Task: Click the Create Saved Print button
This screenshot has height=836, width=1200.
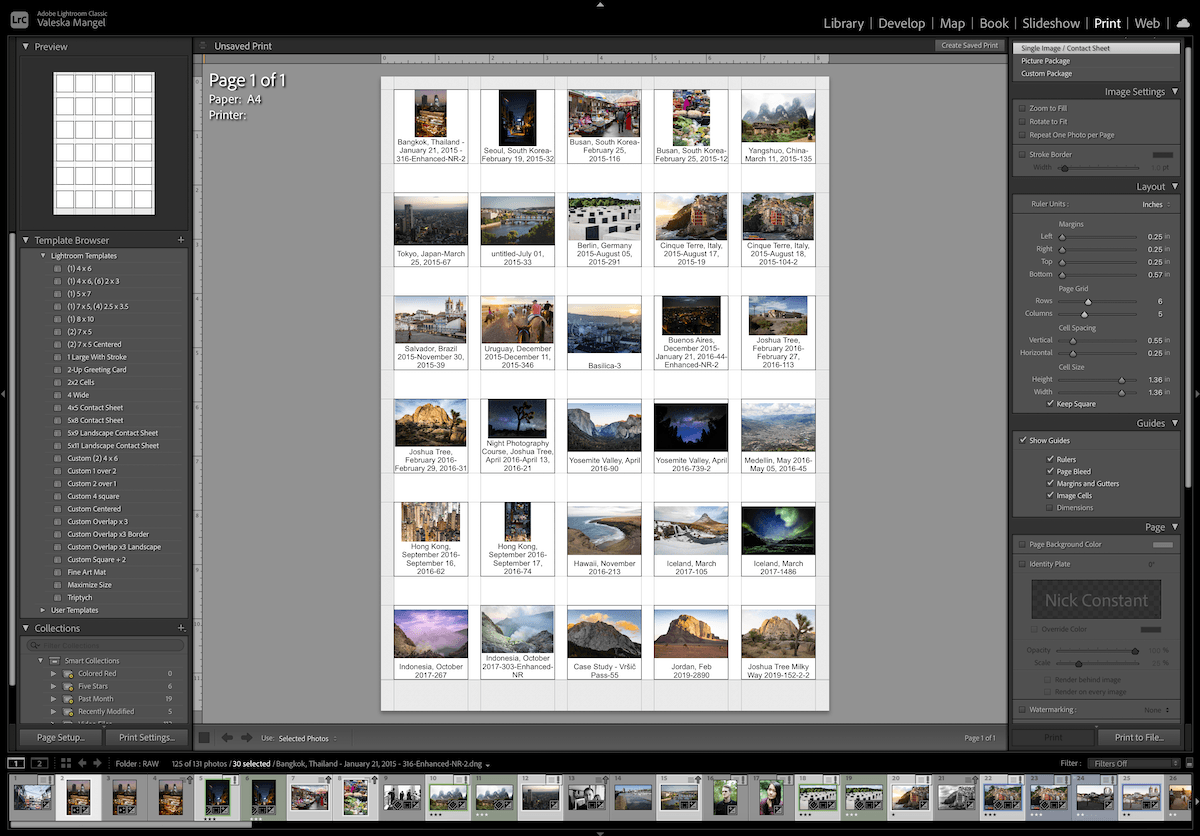Action: click(968, 45)
